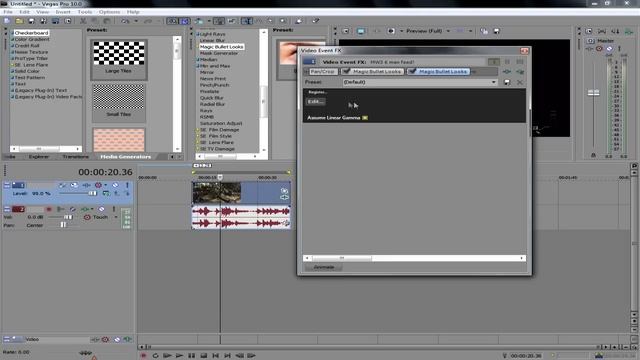Open Event Pan/Crop icon on video clip
Image resolution: width=640 pixels, height=360 pixels.
(x=284, y=191)
